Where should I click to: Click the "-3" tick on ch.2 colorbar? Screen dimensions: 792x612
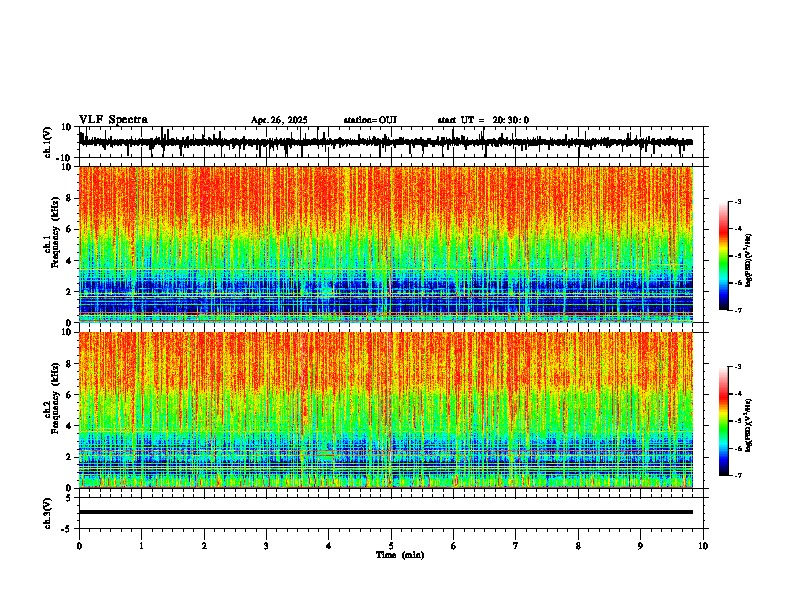click(x=738, y=367)
